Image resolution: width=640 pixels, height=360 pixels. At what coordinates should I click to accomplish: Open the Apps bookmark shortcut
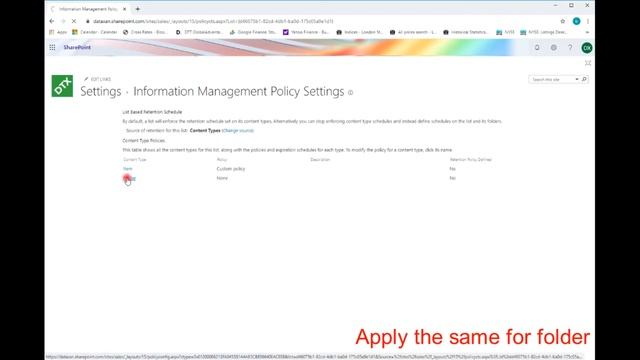[58, 32]
